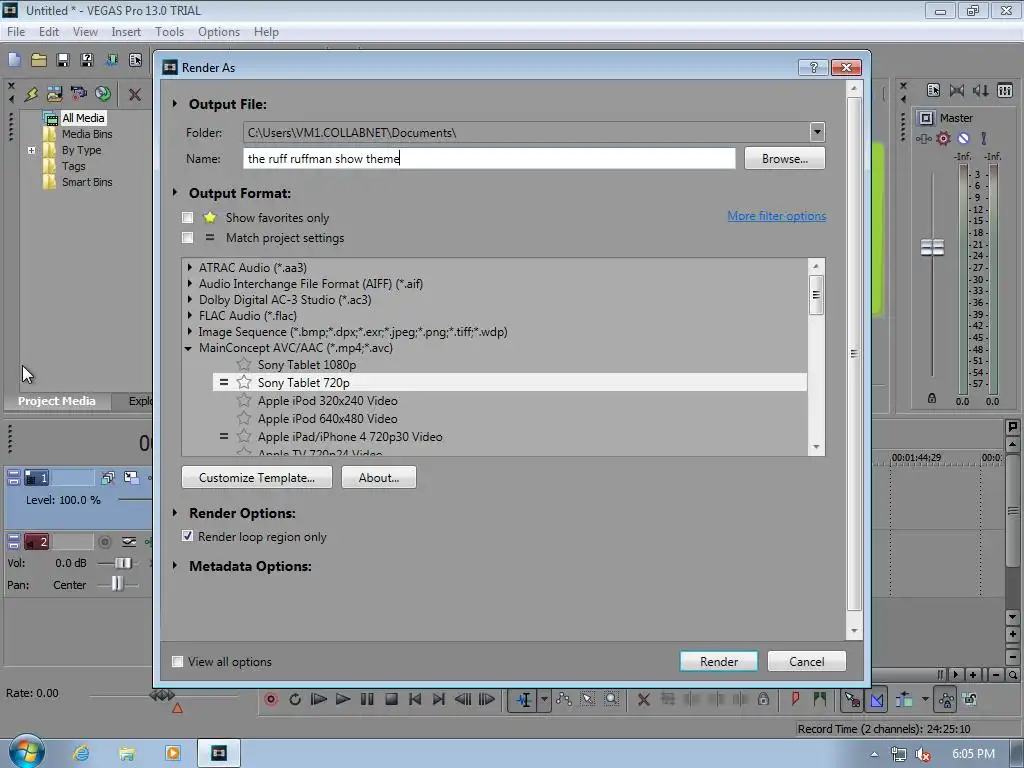Toggle favorite star for Apple iPod 320x240 Video
The image size is (1024, 768).
(244, 400)
